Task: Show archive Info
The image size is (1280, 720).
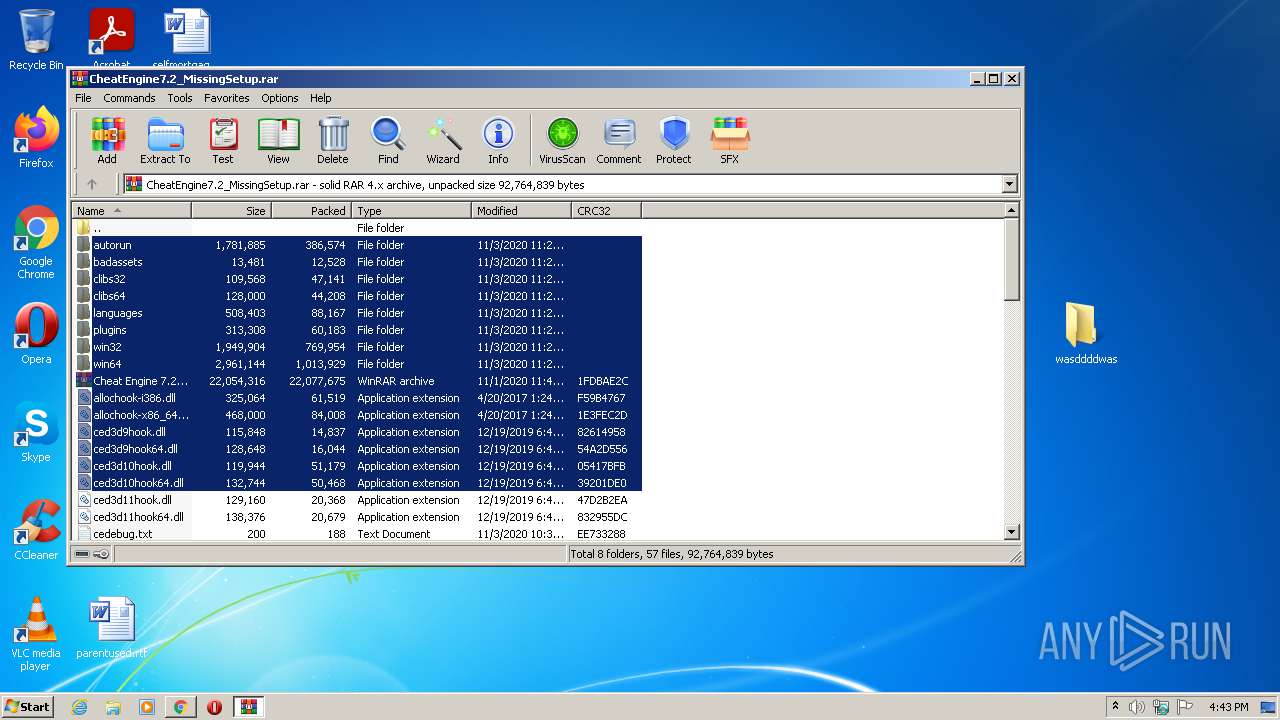Action: click(498, 141)
